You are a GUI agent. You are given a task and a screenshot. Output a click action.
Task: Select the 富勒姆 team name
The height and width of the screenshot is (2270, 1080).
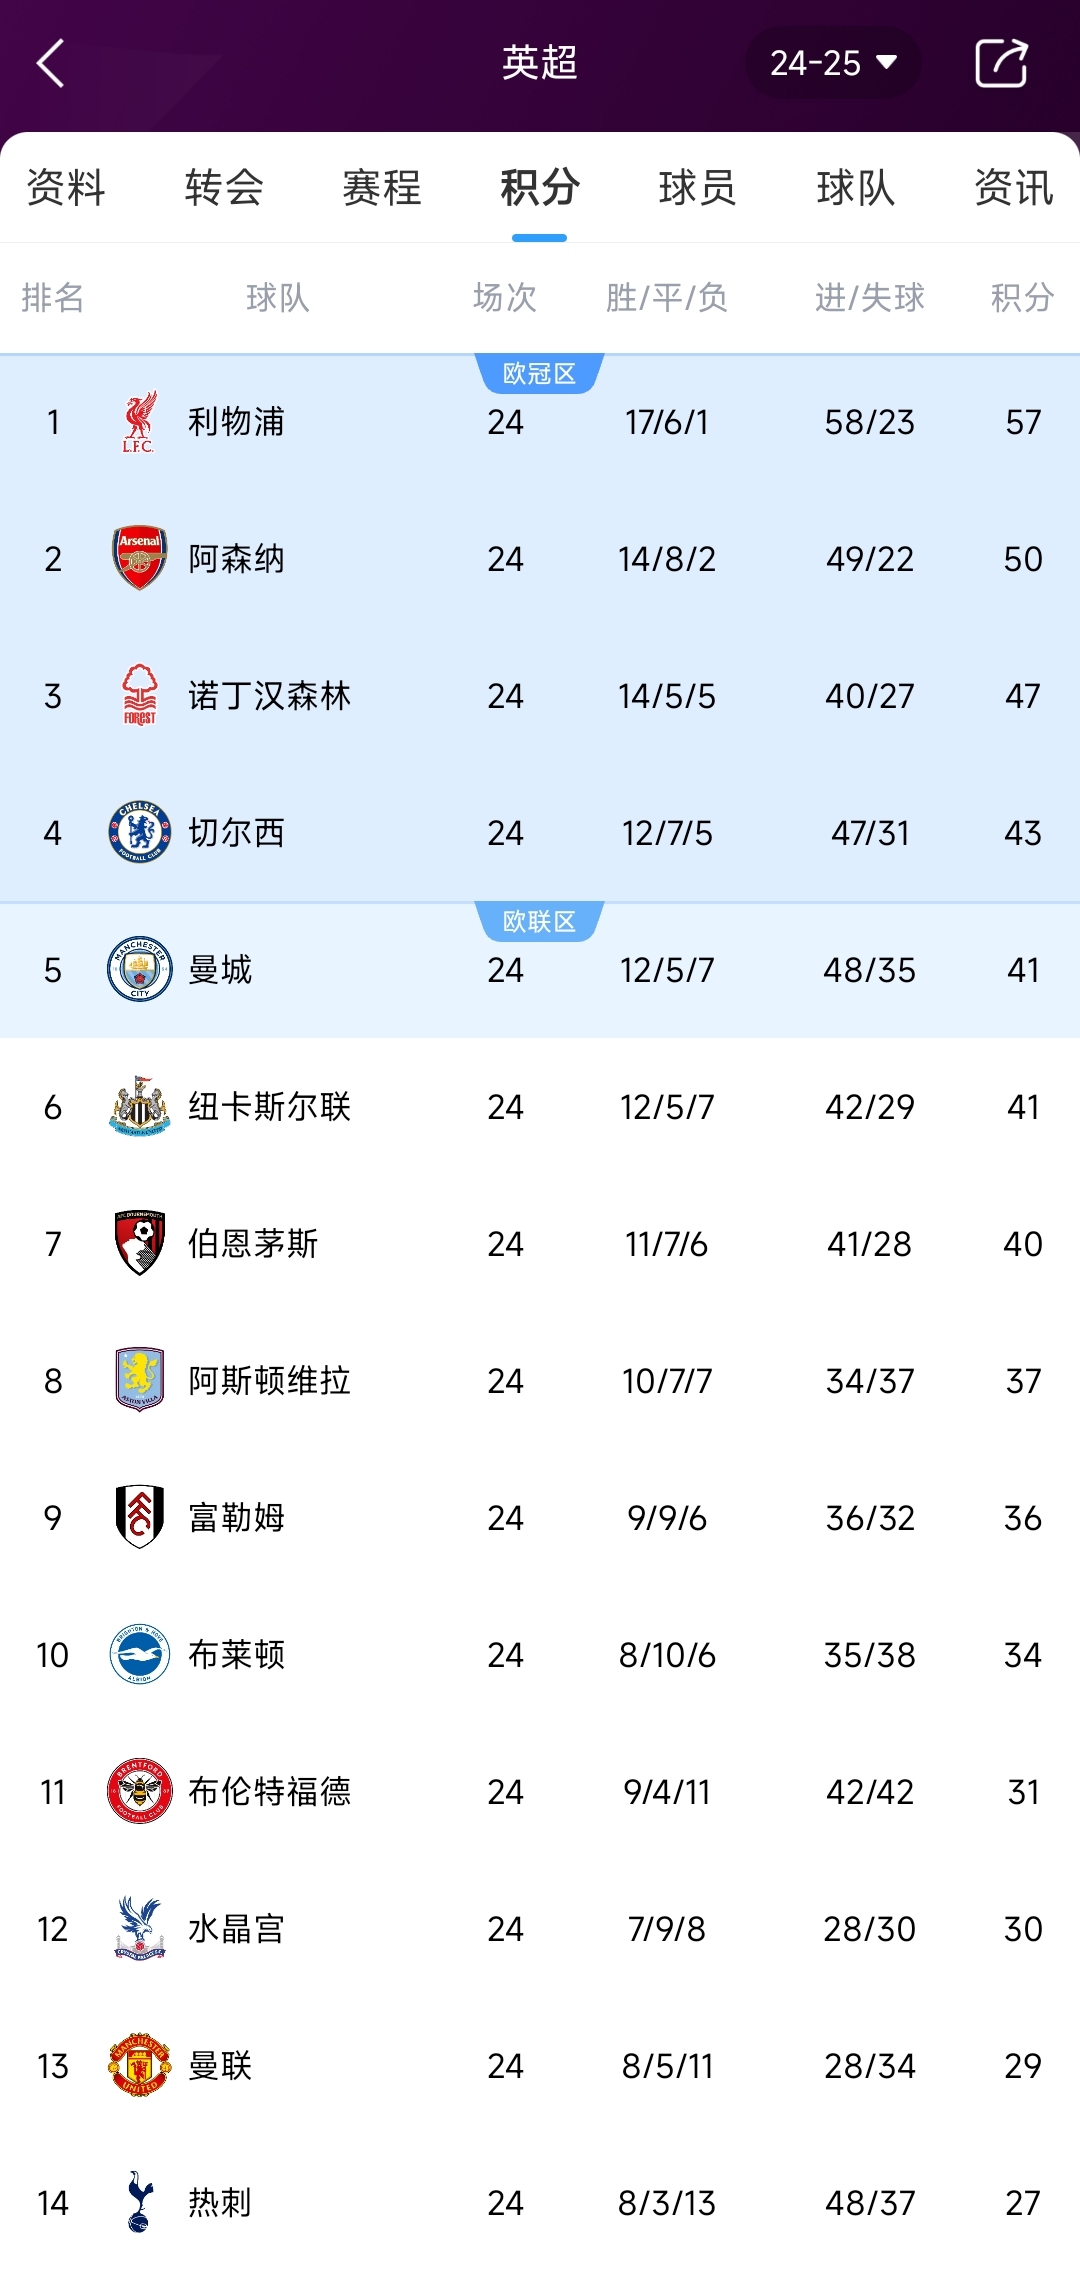tap(237, 1518)
